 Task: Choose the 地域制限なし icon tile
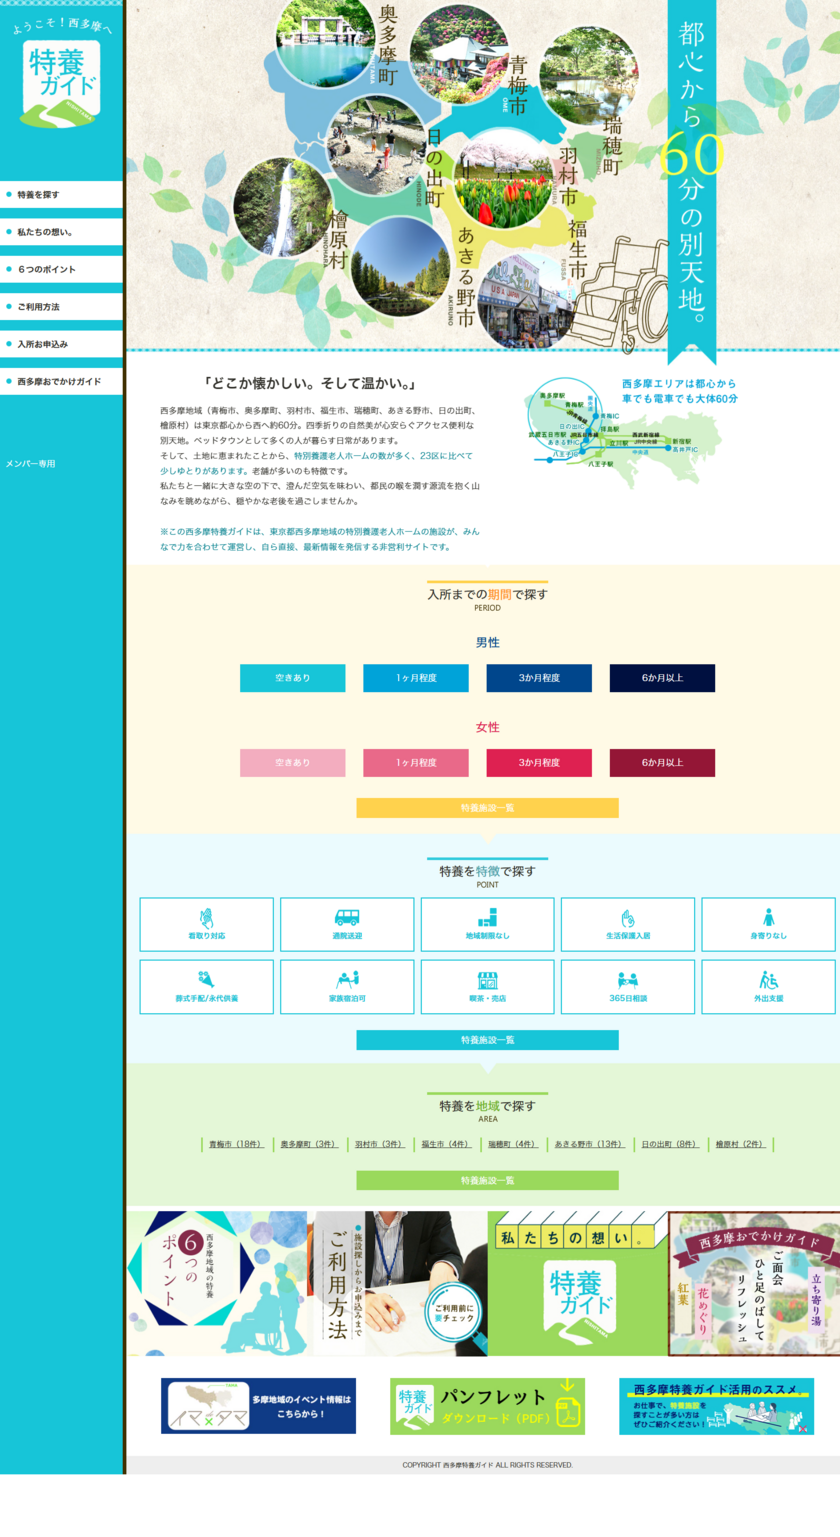(x=488, y=924)
